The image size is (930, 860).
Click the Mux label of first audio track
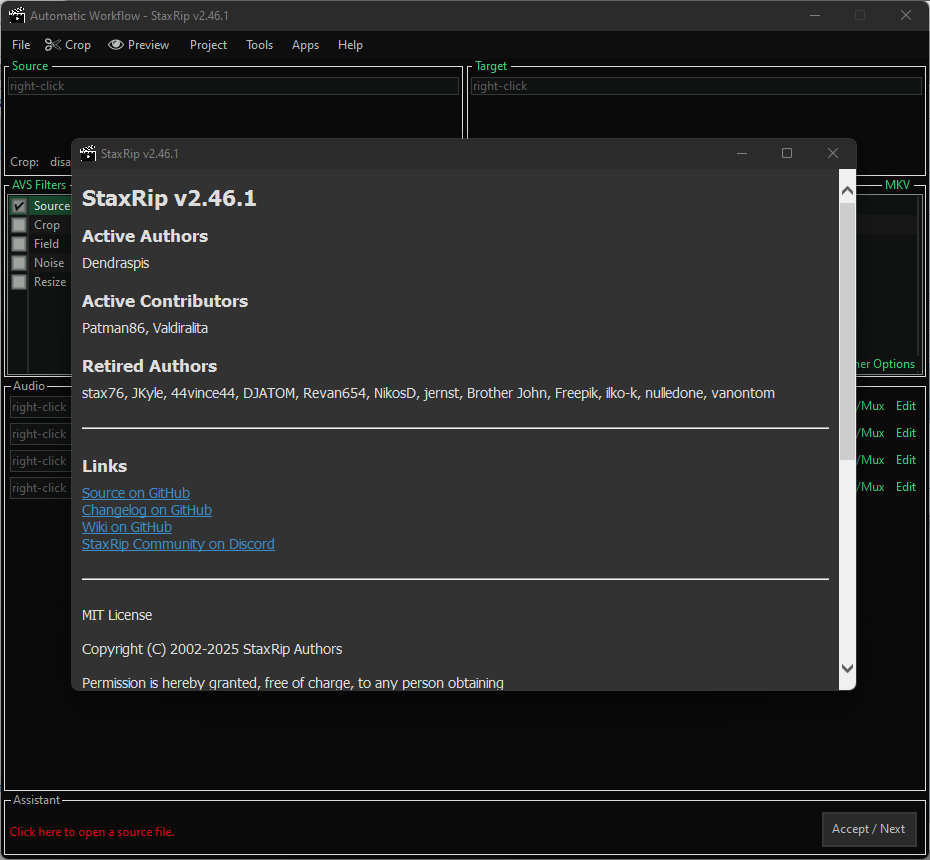871,406
